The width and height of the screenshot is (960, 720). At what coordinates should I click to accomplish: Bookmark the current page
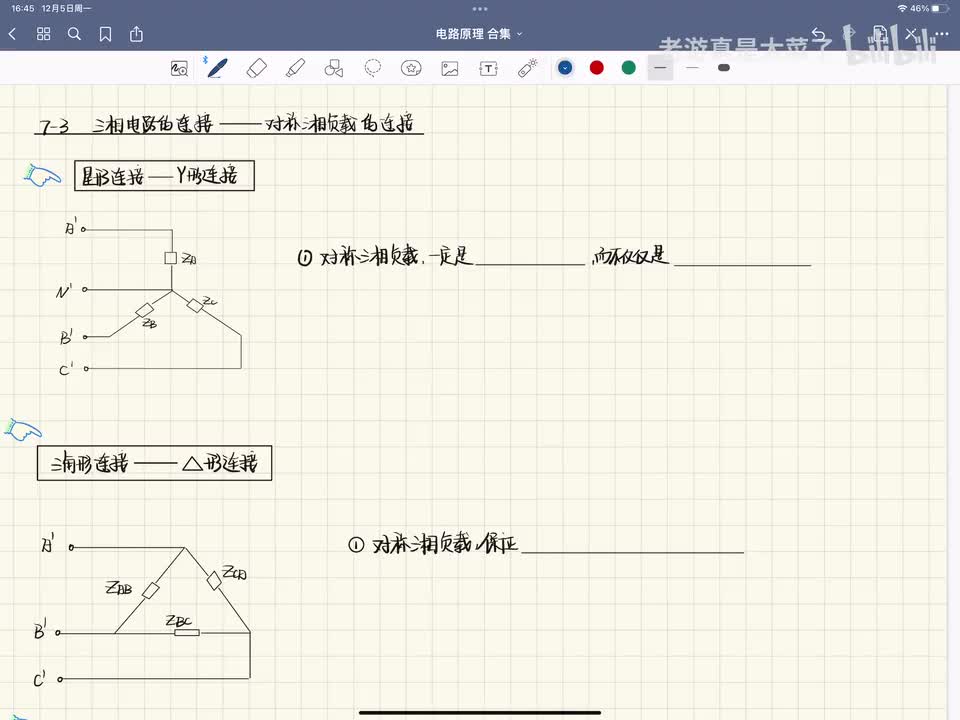pos(105,34)
